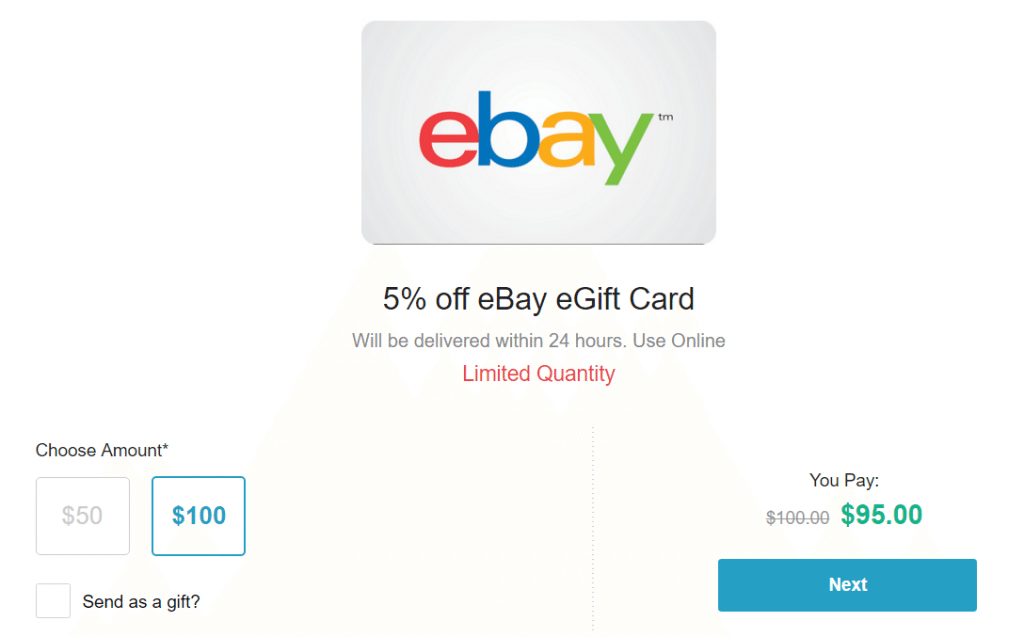Click the "Send as a gift?" label text
This screenshot has width=1024, height=637.
[141, 602]
